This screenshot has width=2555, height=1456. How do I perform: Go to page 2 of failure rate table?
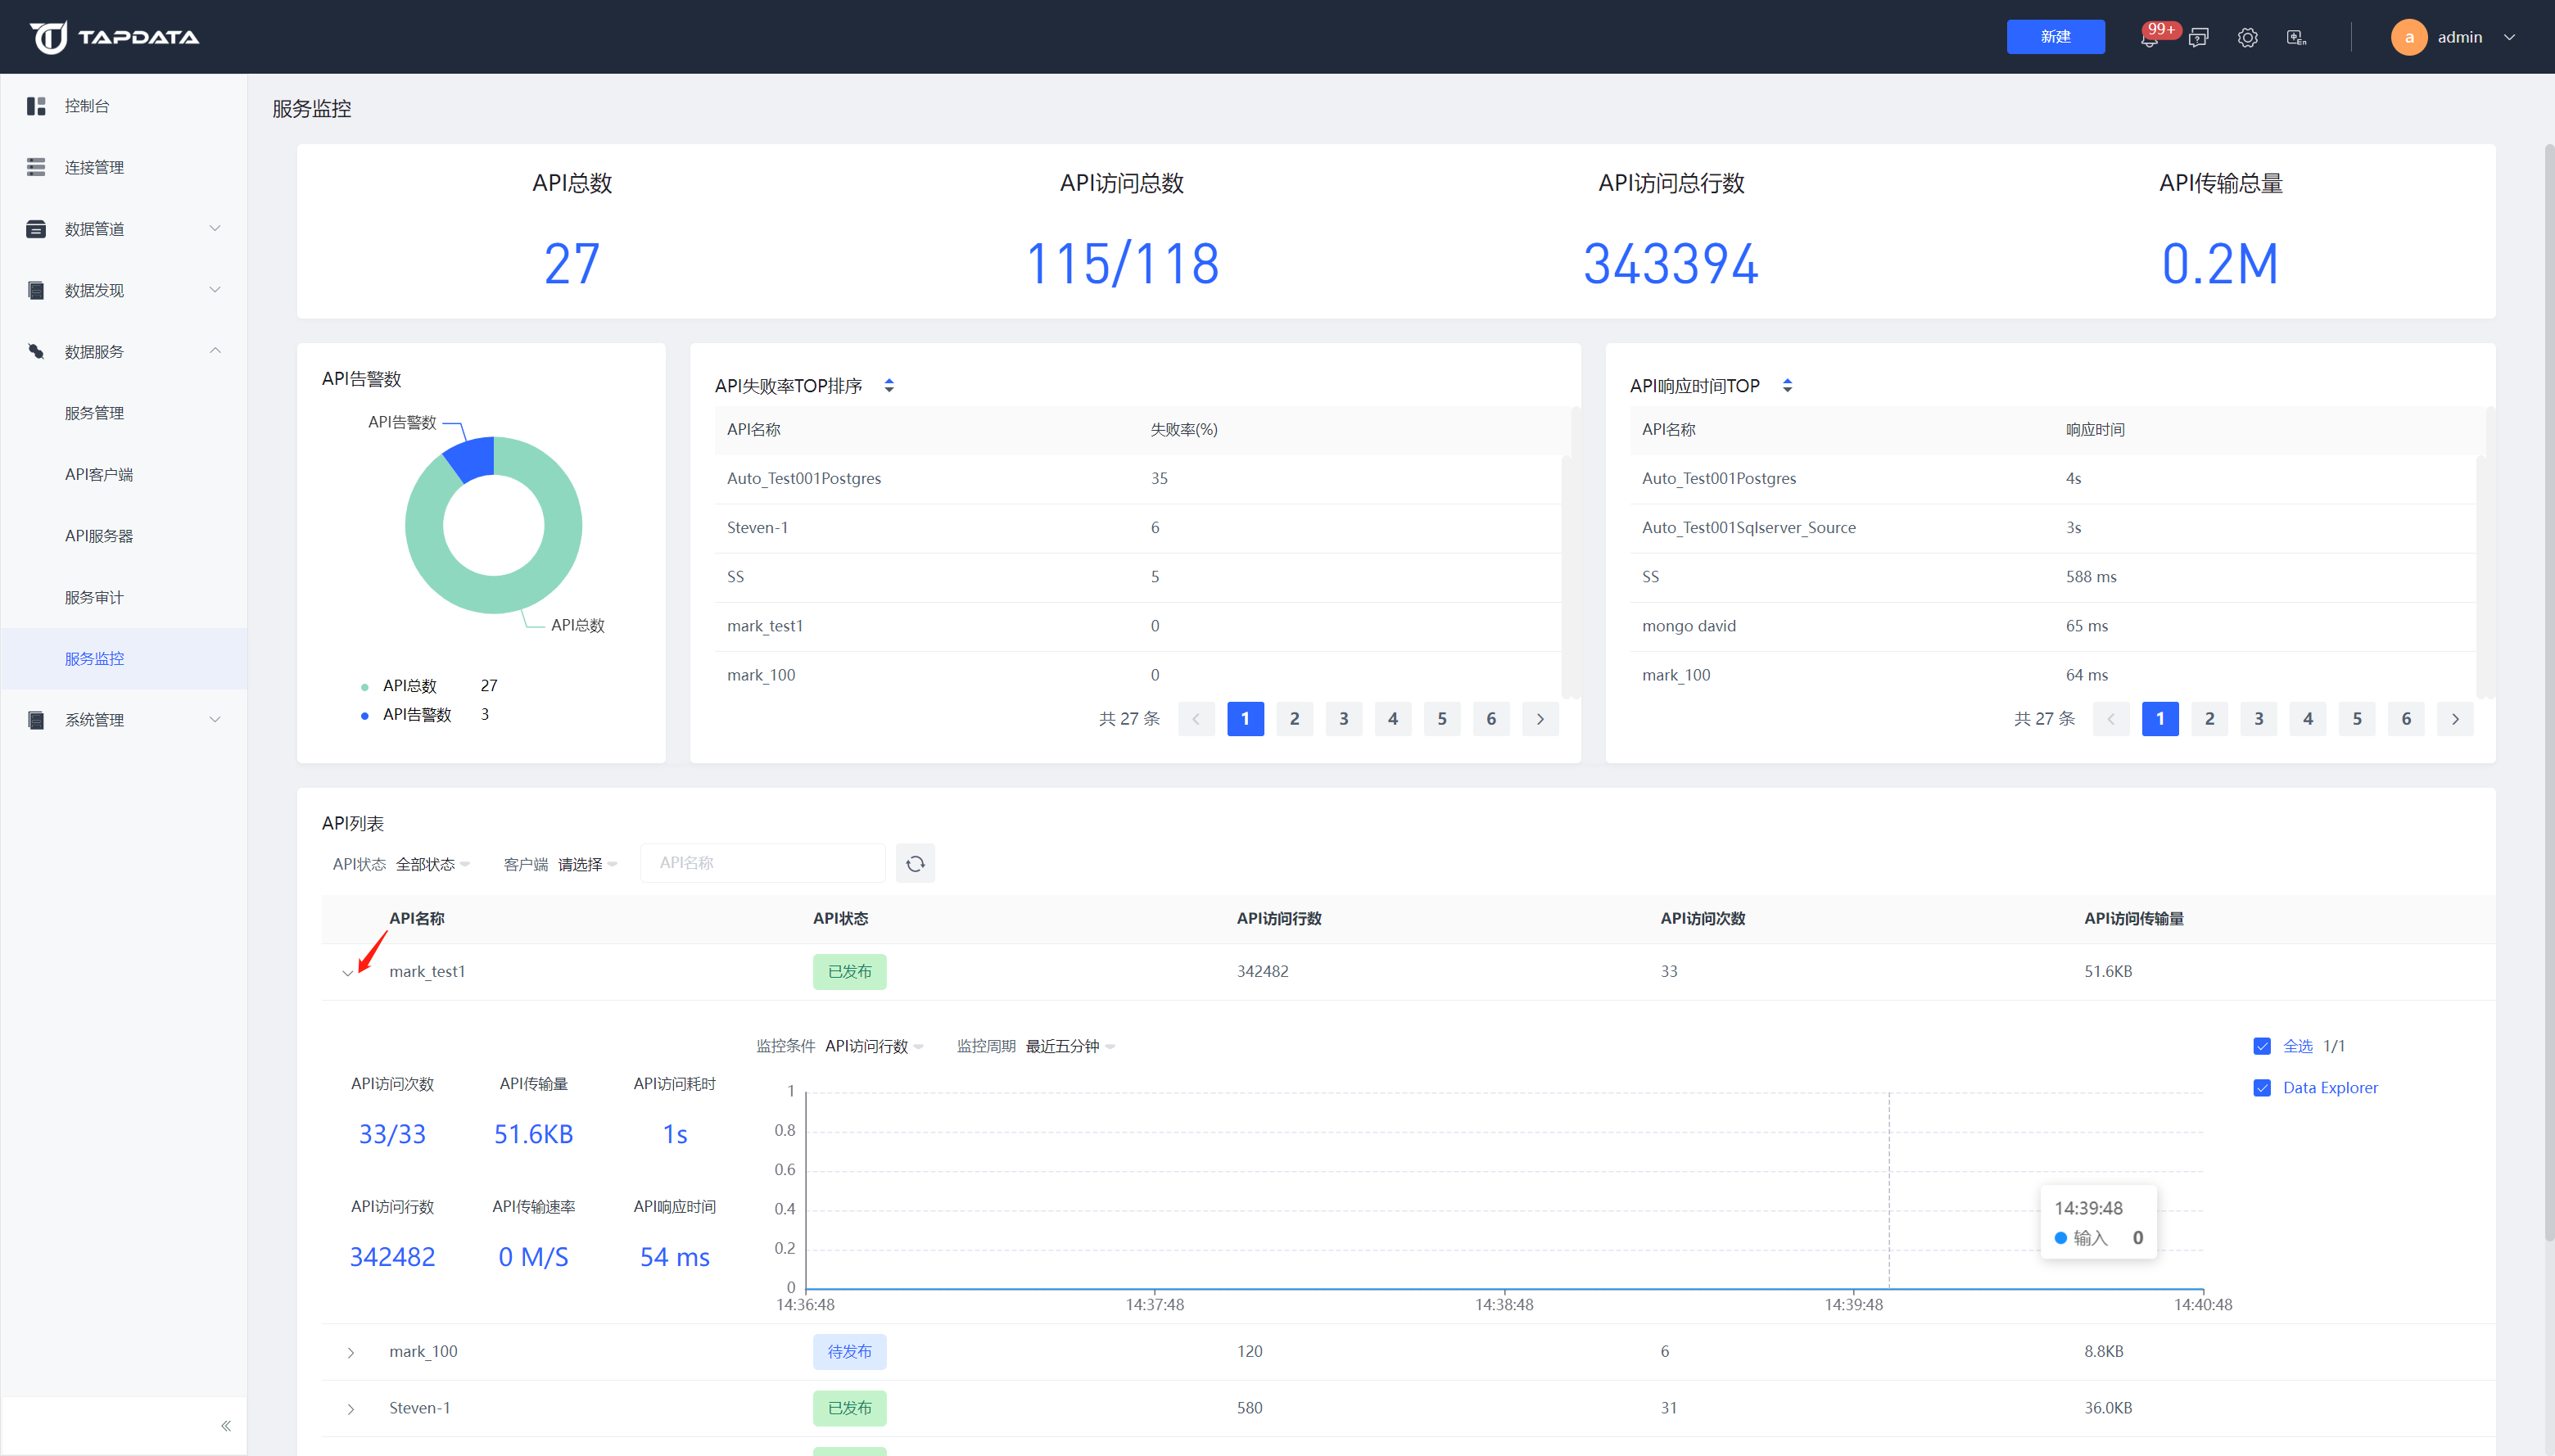(x=1294, y=718)
